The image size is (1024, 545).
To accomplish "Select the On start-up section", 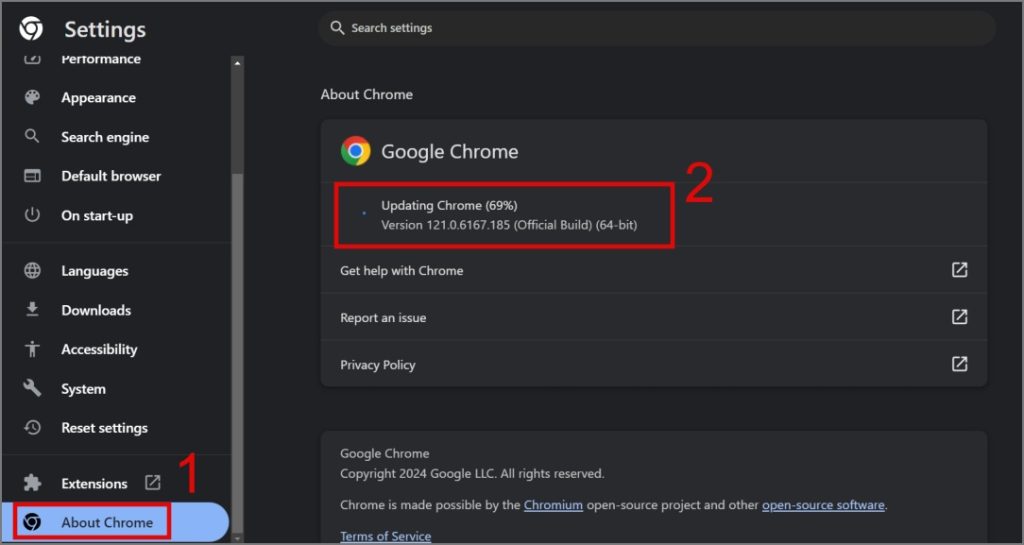I will [97, 215].
